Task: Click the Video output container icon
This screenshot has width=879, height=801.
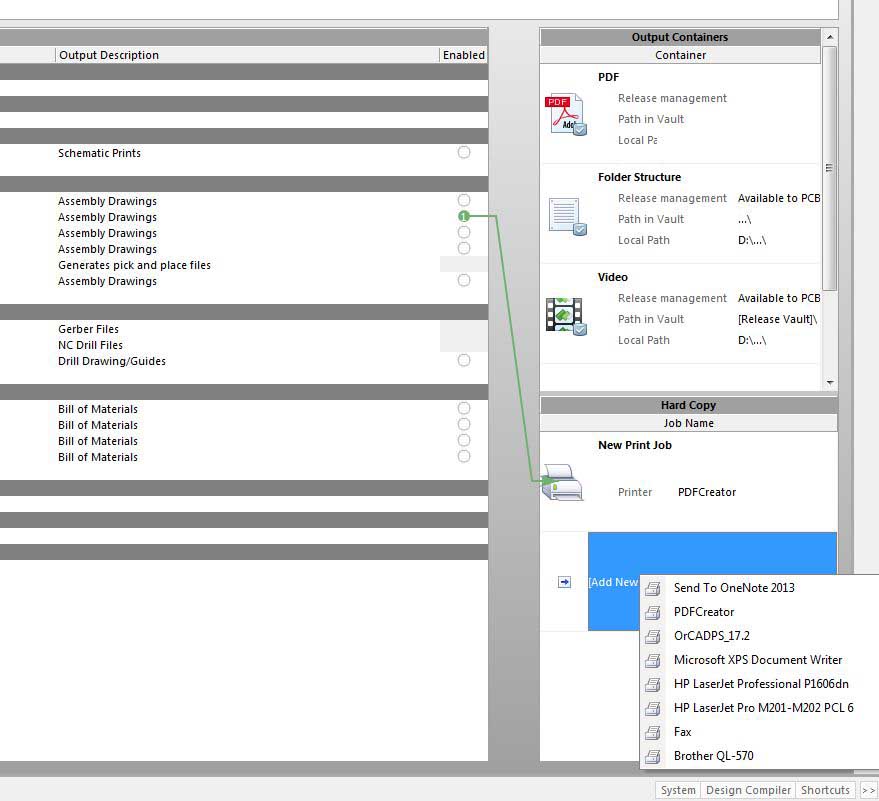Action: click(565, 315)
